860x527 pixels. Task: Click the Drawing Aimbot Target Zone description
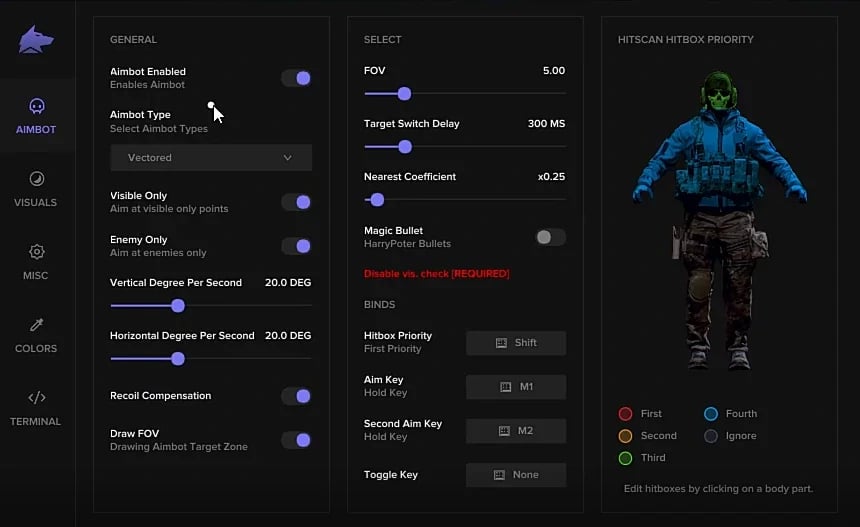(179, 446)
